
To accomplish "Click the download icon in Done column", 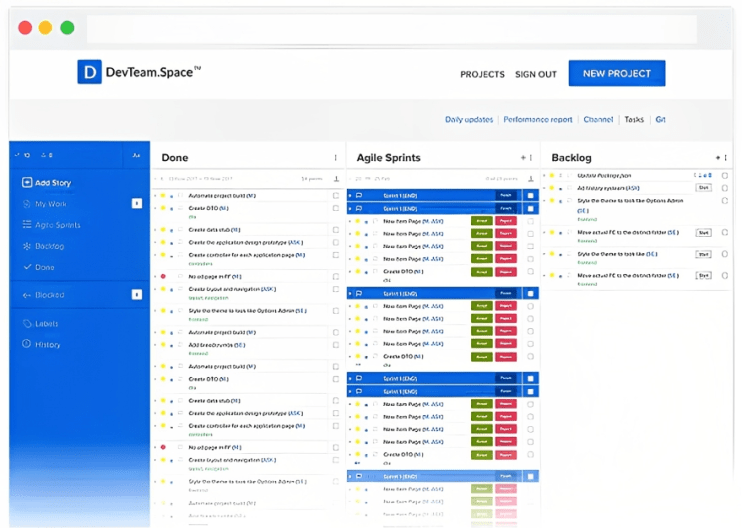I will [x=335, y=179].
